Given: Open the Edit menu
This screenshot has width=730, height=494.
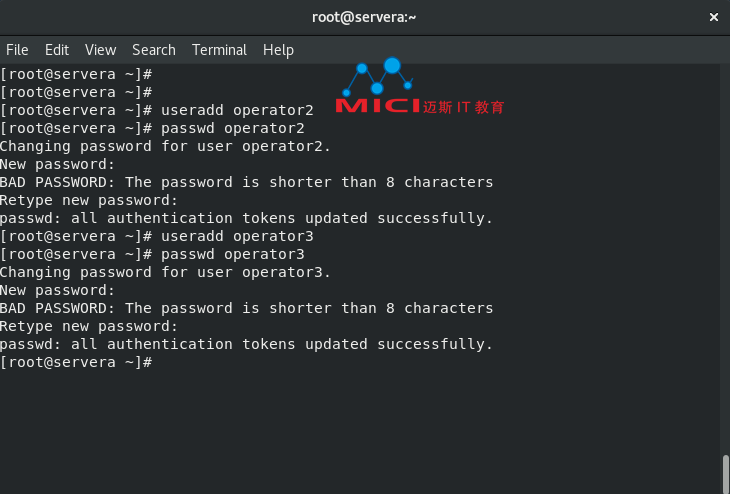Looking at the screenshot, I should coord(57,50).
